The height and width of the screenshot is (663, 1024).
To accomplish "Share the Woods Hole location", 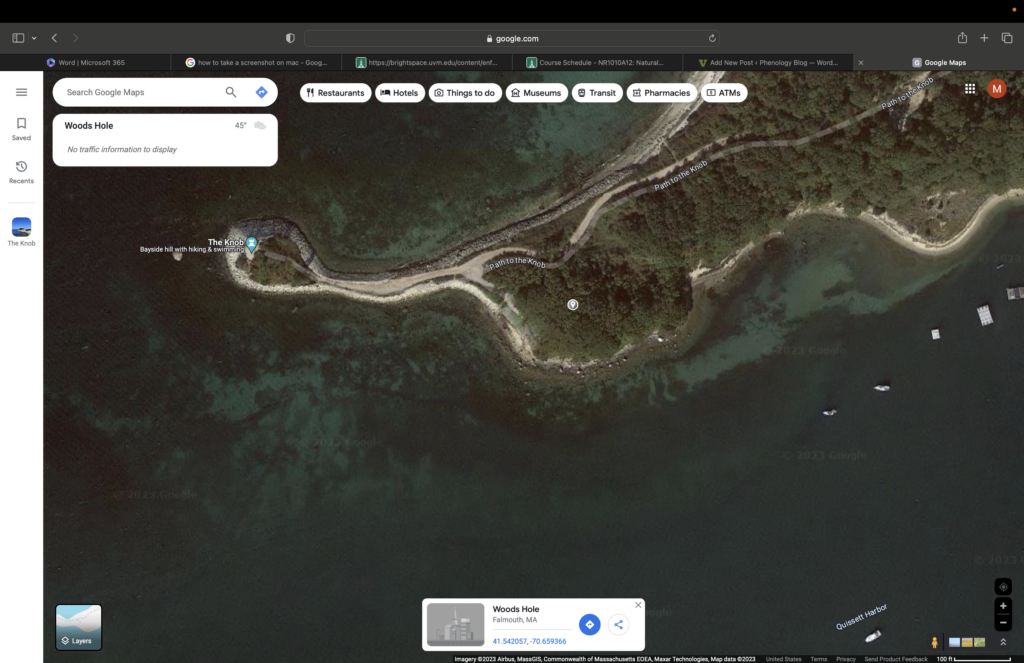I will point(618,625).
